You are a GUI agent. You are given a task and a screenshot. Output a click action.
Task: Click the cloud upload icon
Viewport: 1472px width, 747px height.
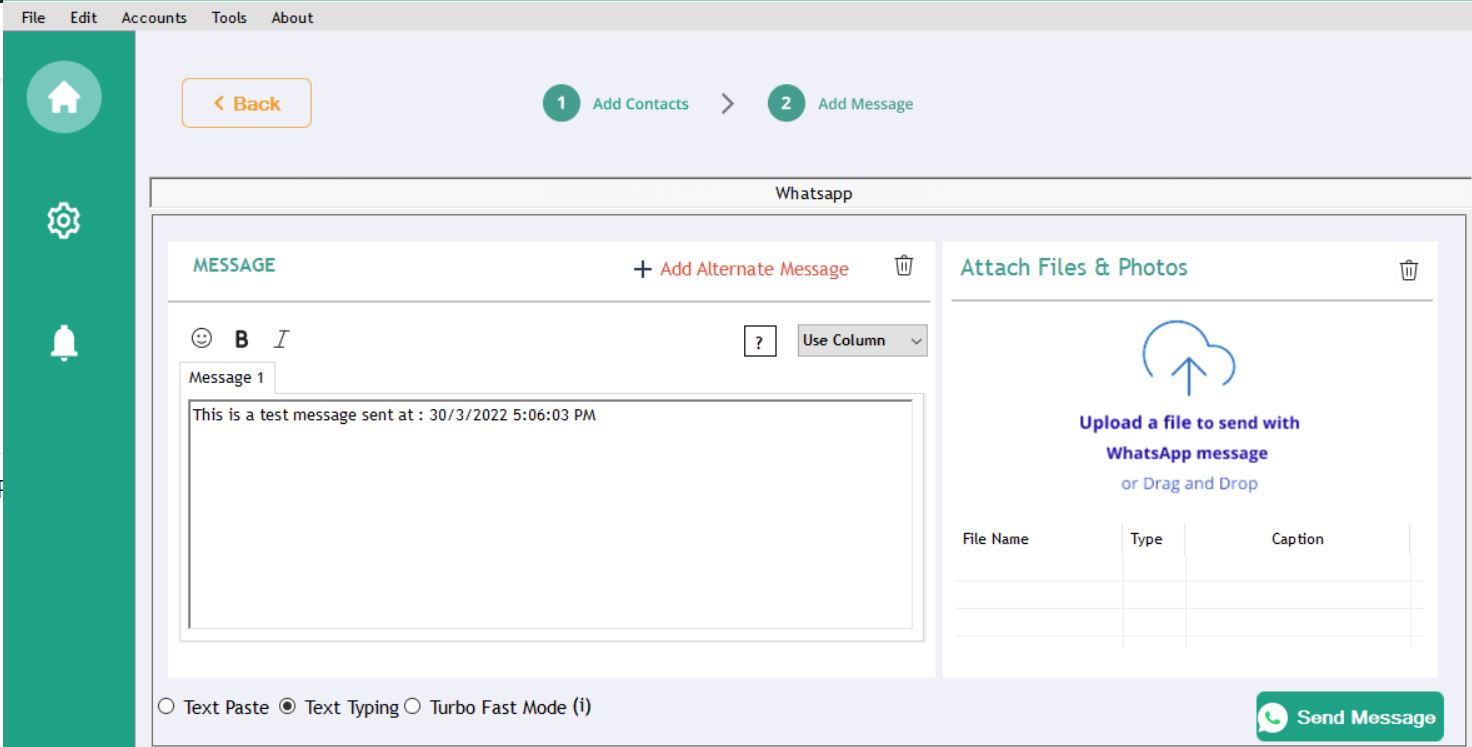[1189, 358]
